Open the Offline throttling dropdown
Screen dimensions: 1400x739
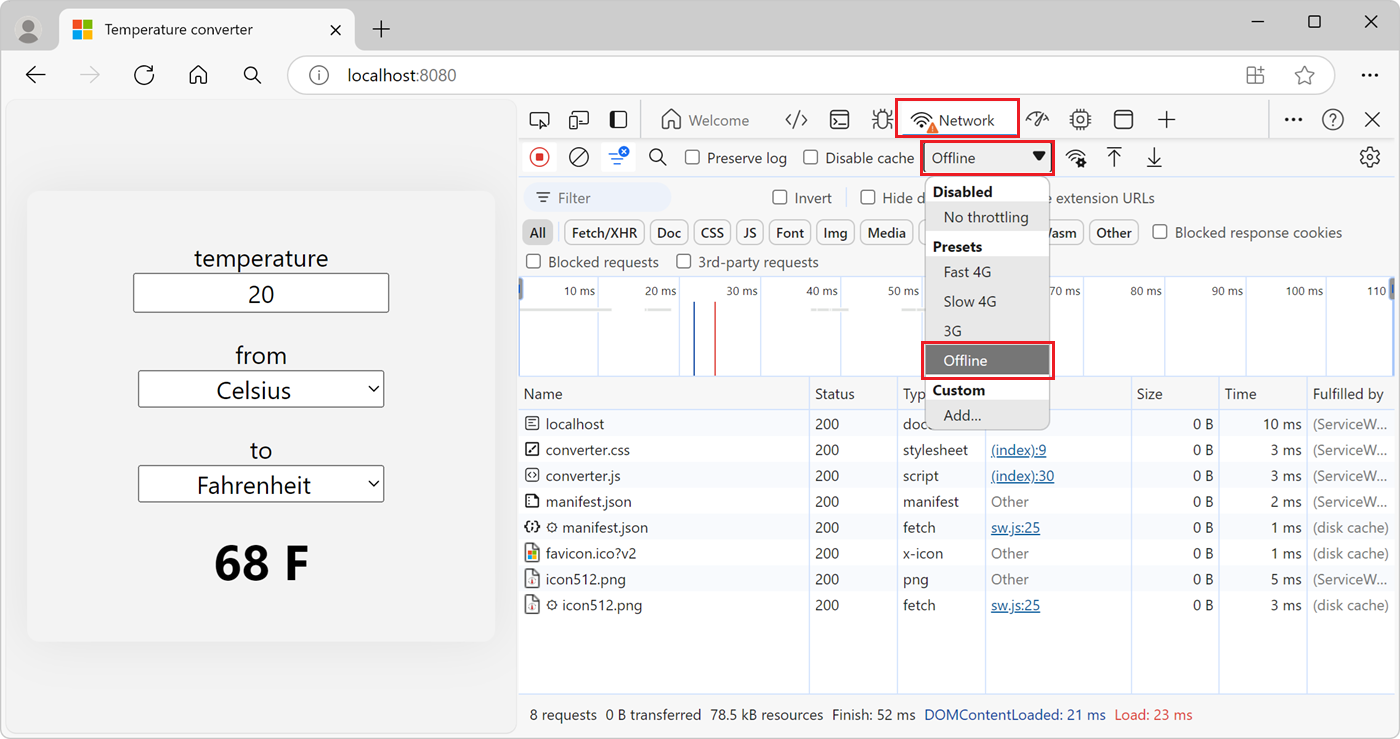pyautogui.click(x=988, y=158)
